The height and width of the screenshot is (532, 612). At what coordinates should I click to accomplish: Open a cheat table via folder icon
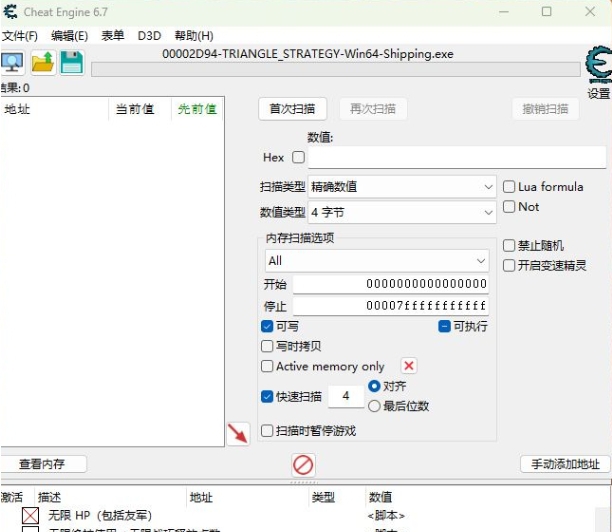click(43, 62)
